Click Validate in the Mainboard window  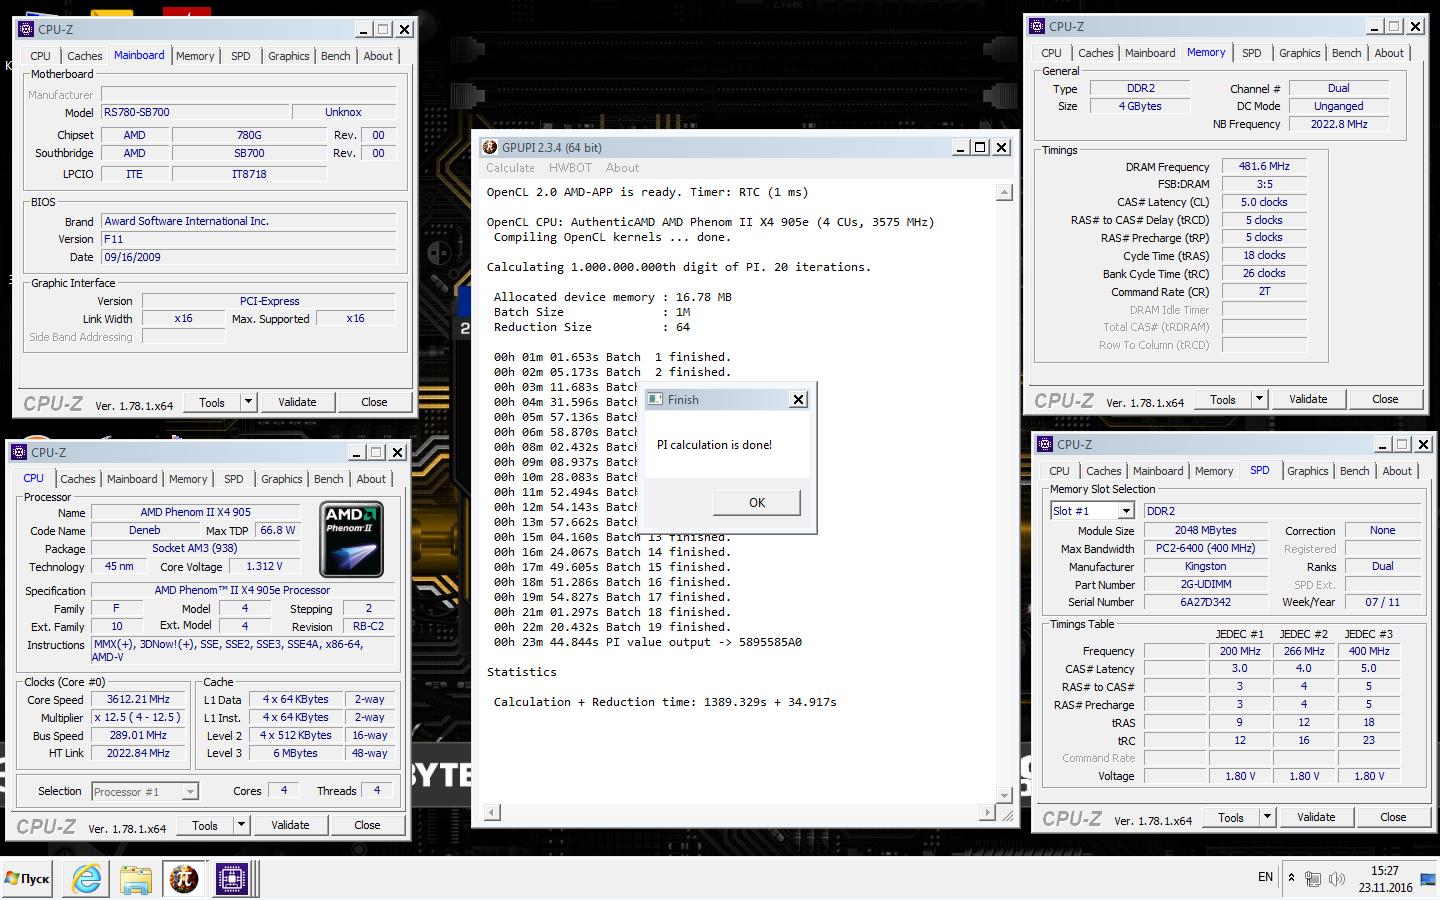tap(297, 402)
